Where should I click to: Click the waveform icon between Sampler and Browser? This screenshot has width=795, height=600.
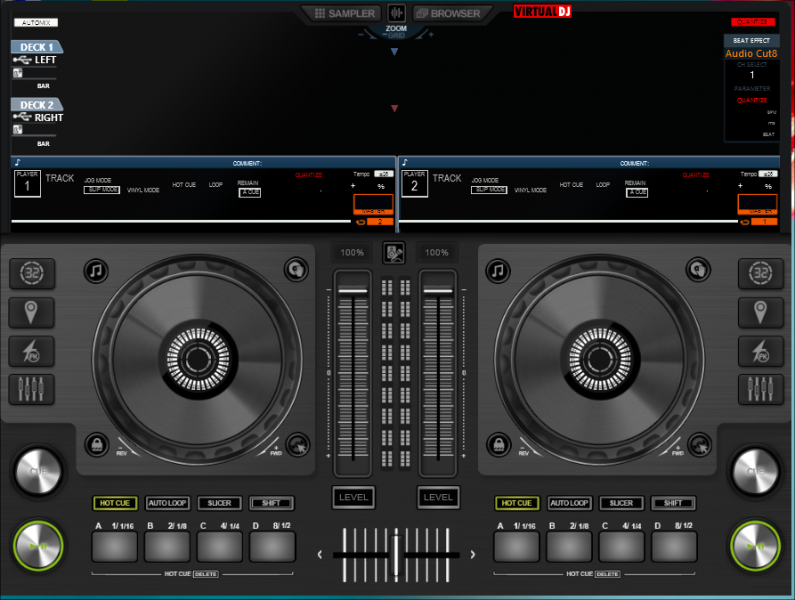pos(396,13)
